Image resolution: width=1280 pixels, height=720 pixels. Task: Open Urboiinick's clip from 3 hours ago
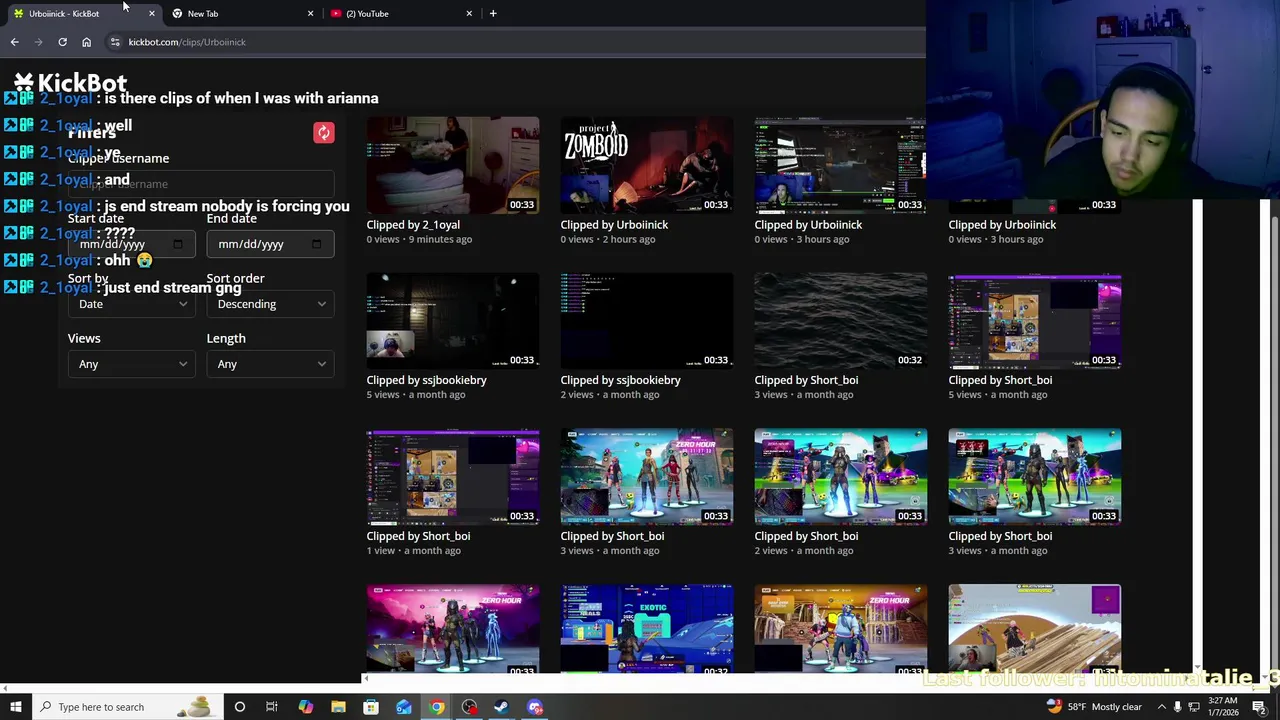[x=841, y=165]
